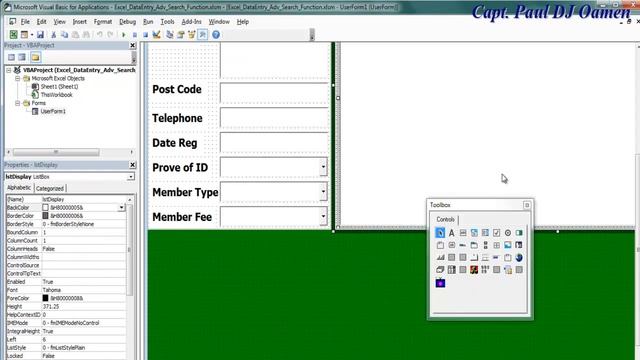The width and height of the screenshot is (640, 360).
Task: Select the Image control in Toolbox
Action: click(x=508, y=245)
